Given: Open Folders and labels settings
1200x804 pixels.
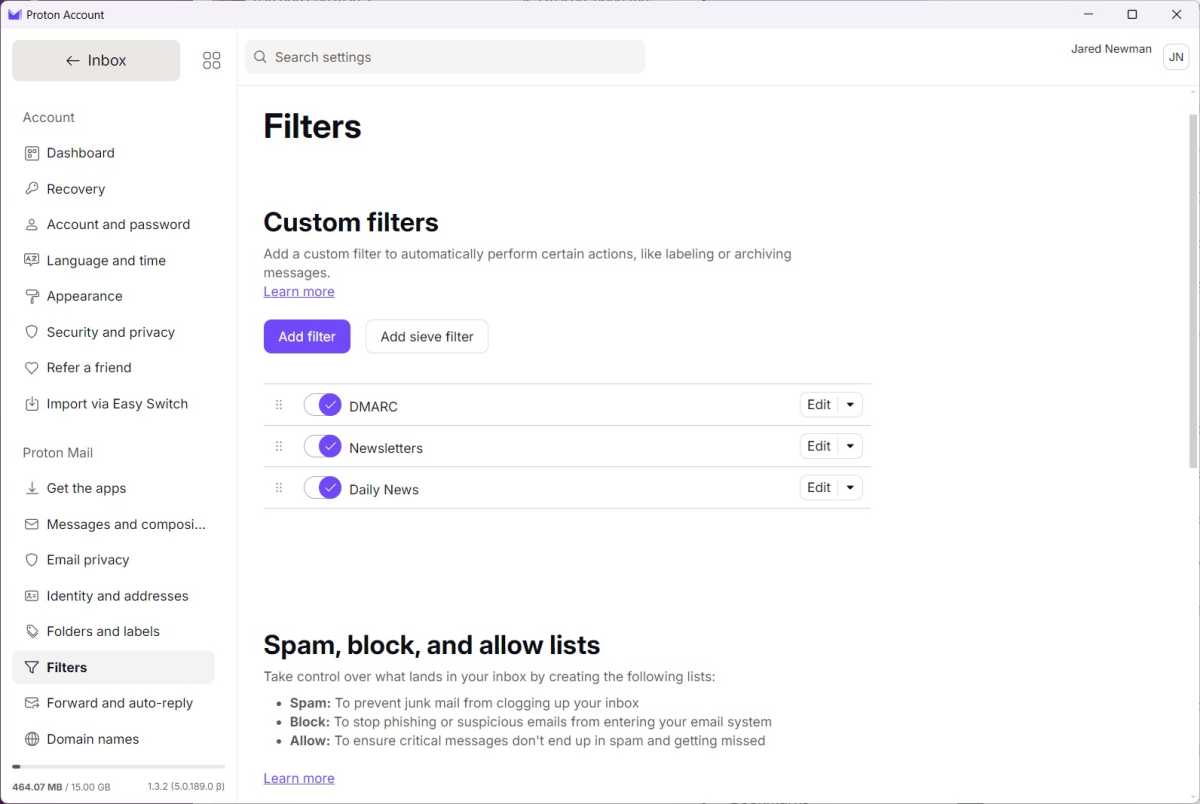Looking at the screenshot, I should click(x=113, y=632).
